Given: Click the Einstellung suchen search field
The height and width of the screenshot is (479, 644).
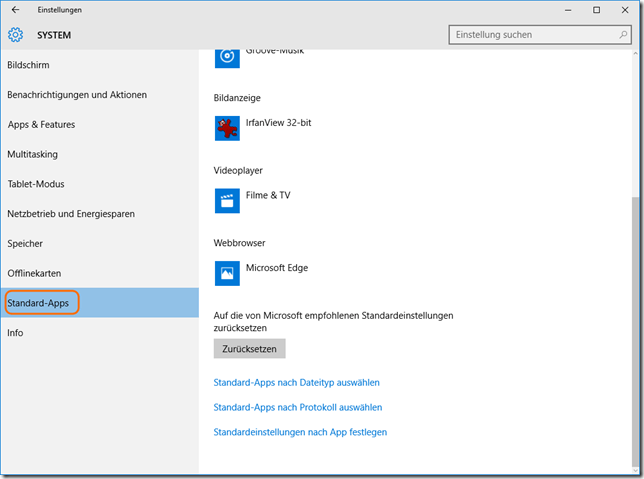Looking at the screenshot, I should 530,35.
